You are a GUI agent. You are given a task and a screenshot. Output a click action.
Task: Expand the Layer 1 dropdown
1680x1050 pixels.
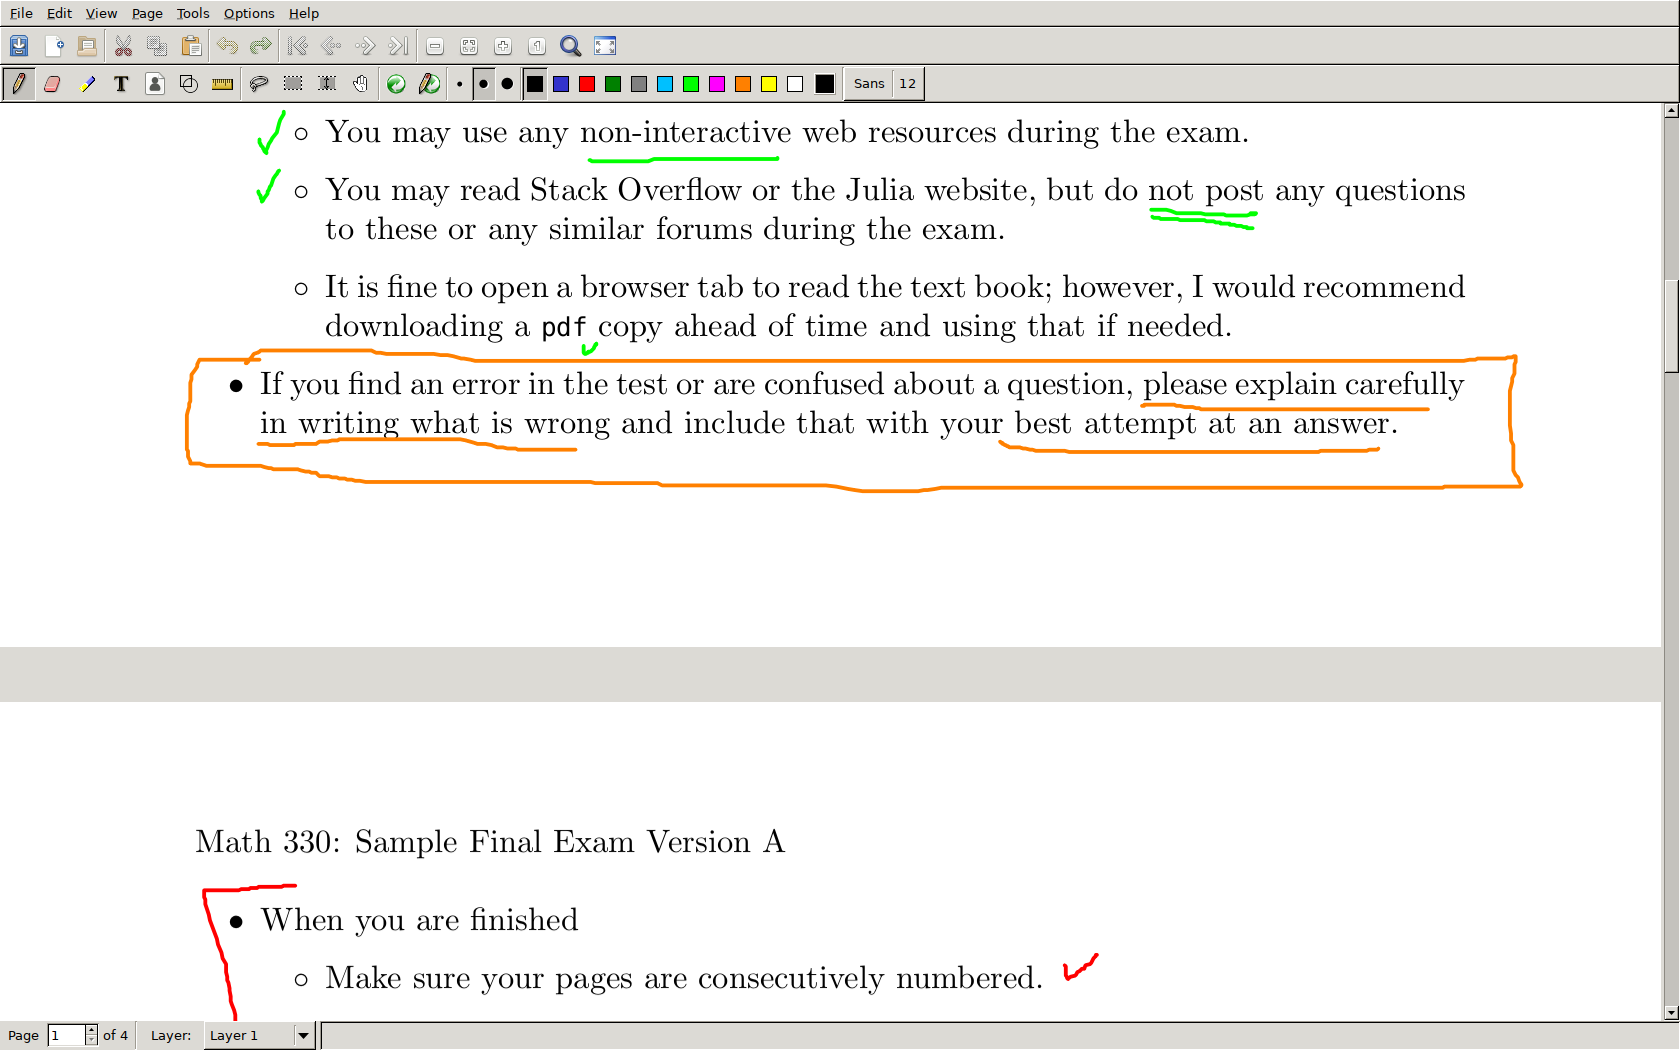[x=303, y=1035]
